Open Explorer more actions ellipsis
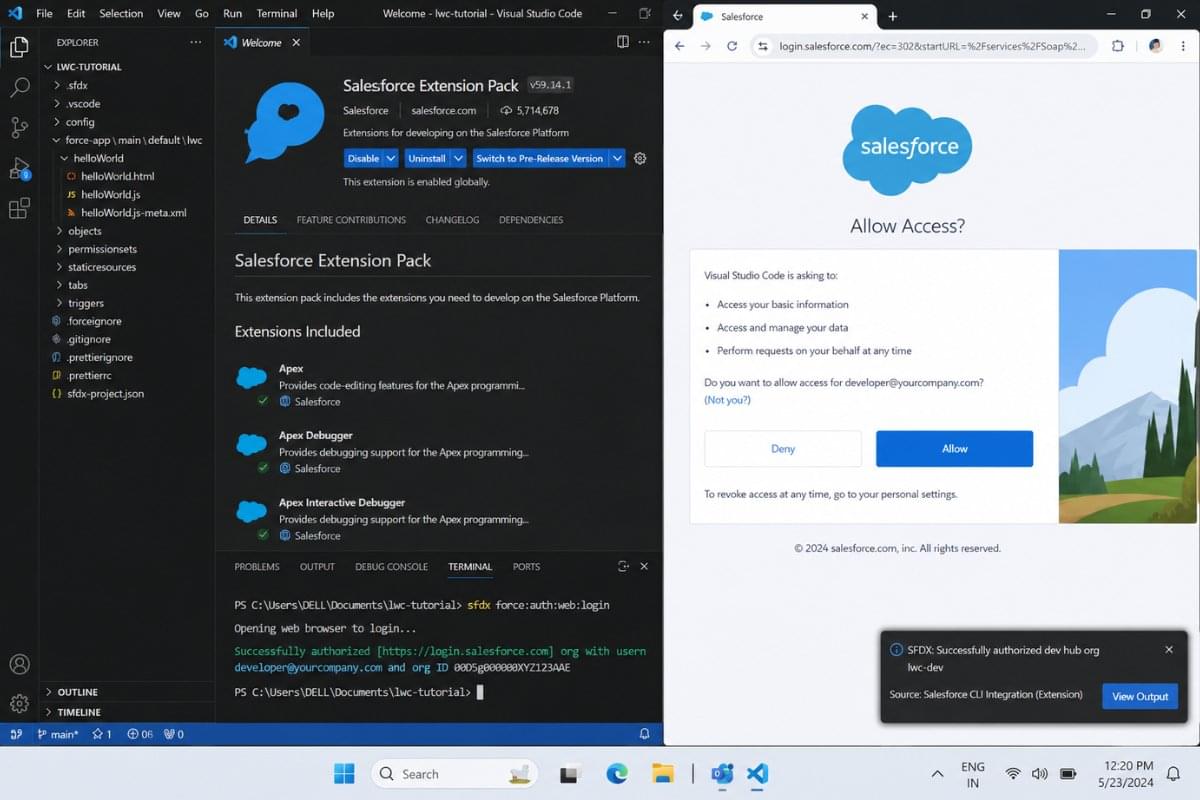Screen dimensions: 1200x800 click(x=195, y=43)
